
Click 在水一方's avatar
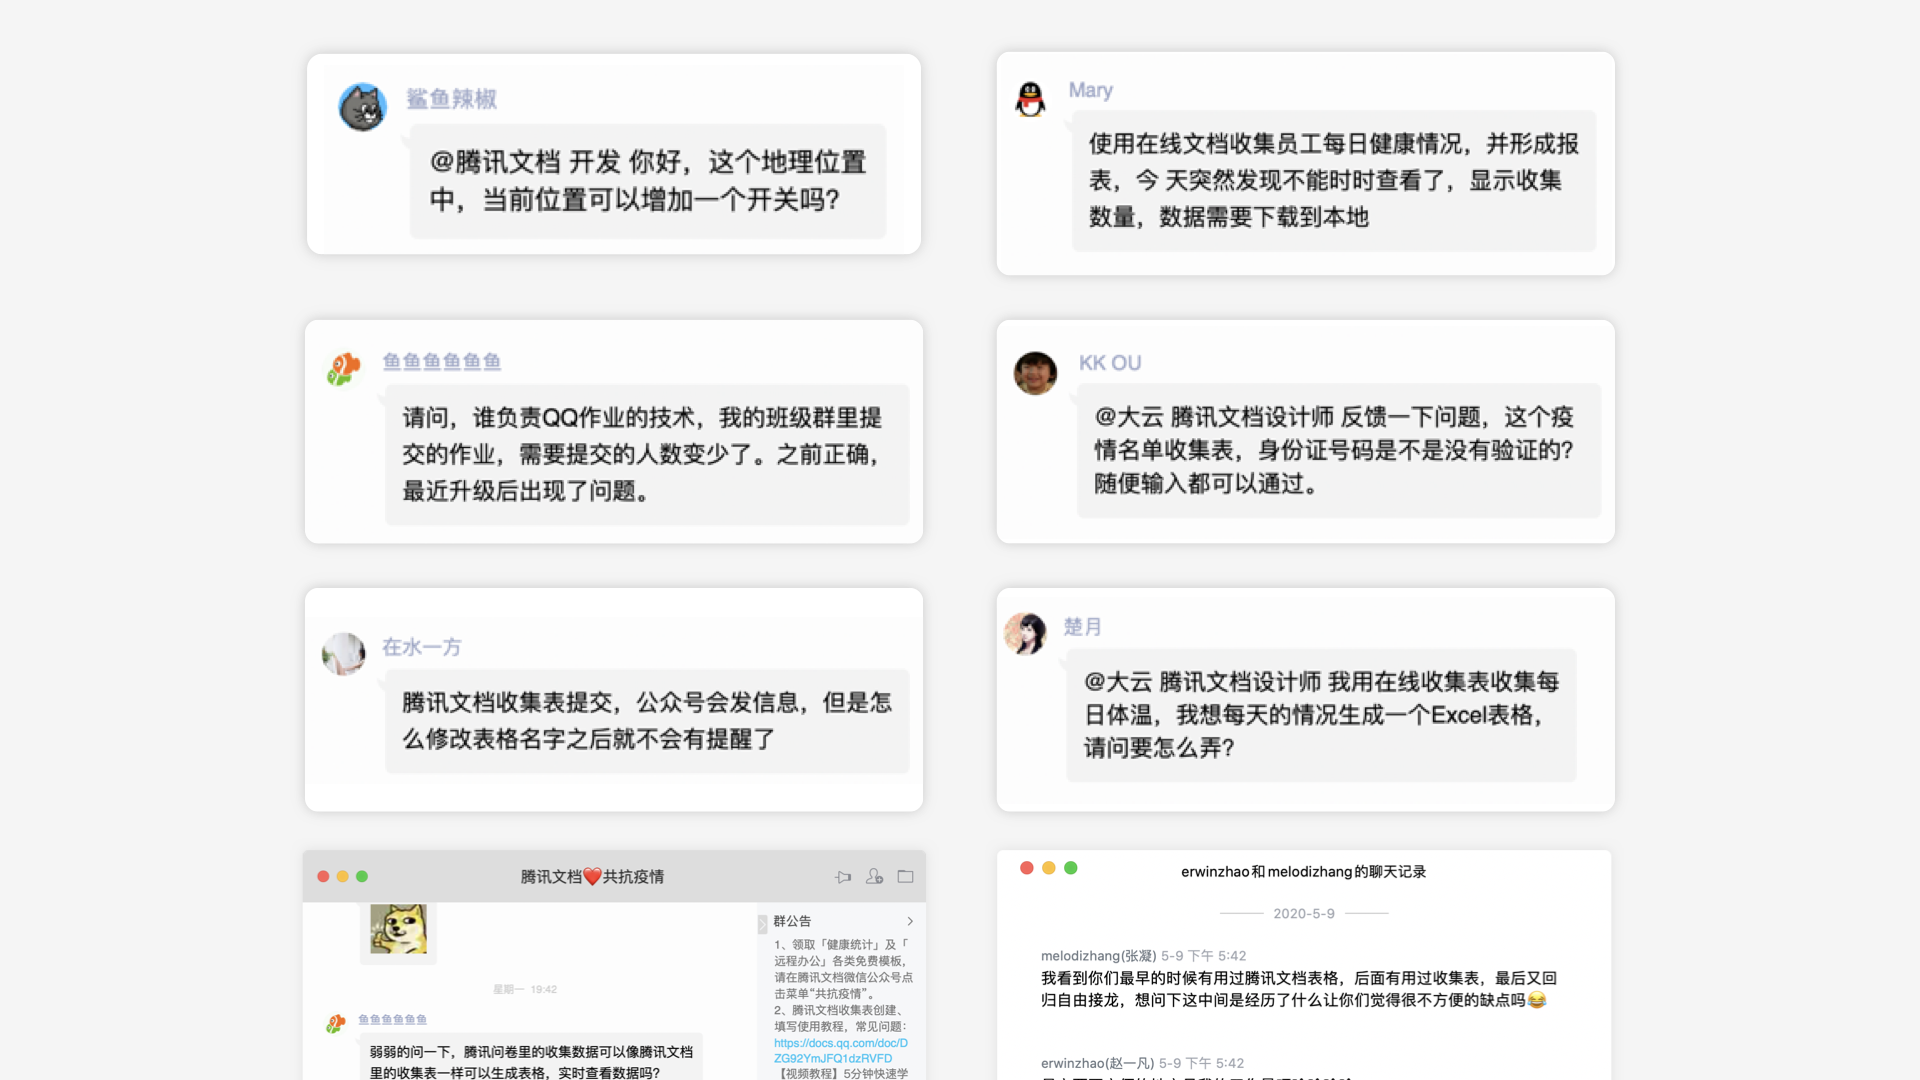(343, 654)
